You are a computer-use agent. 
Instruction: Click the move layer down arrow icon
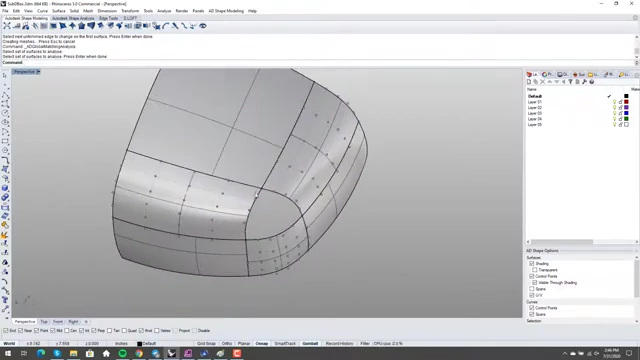[556, 82]
